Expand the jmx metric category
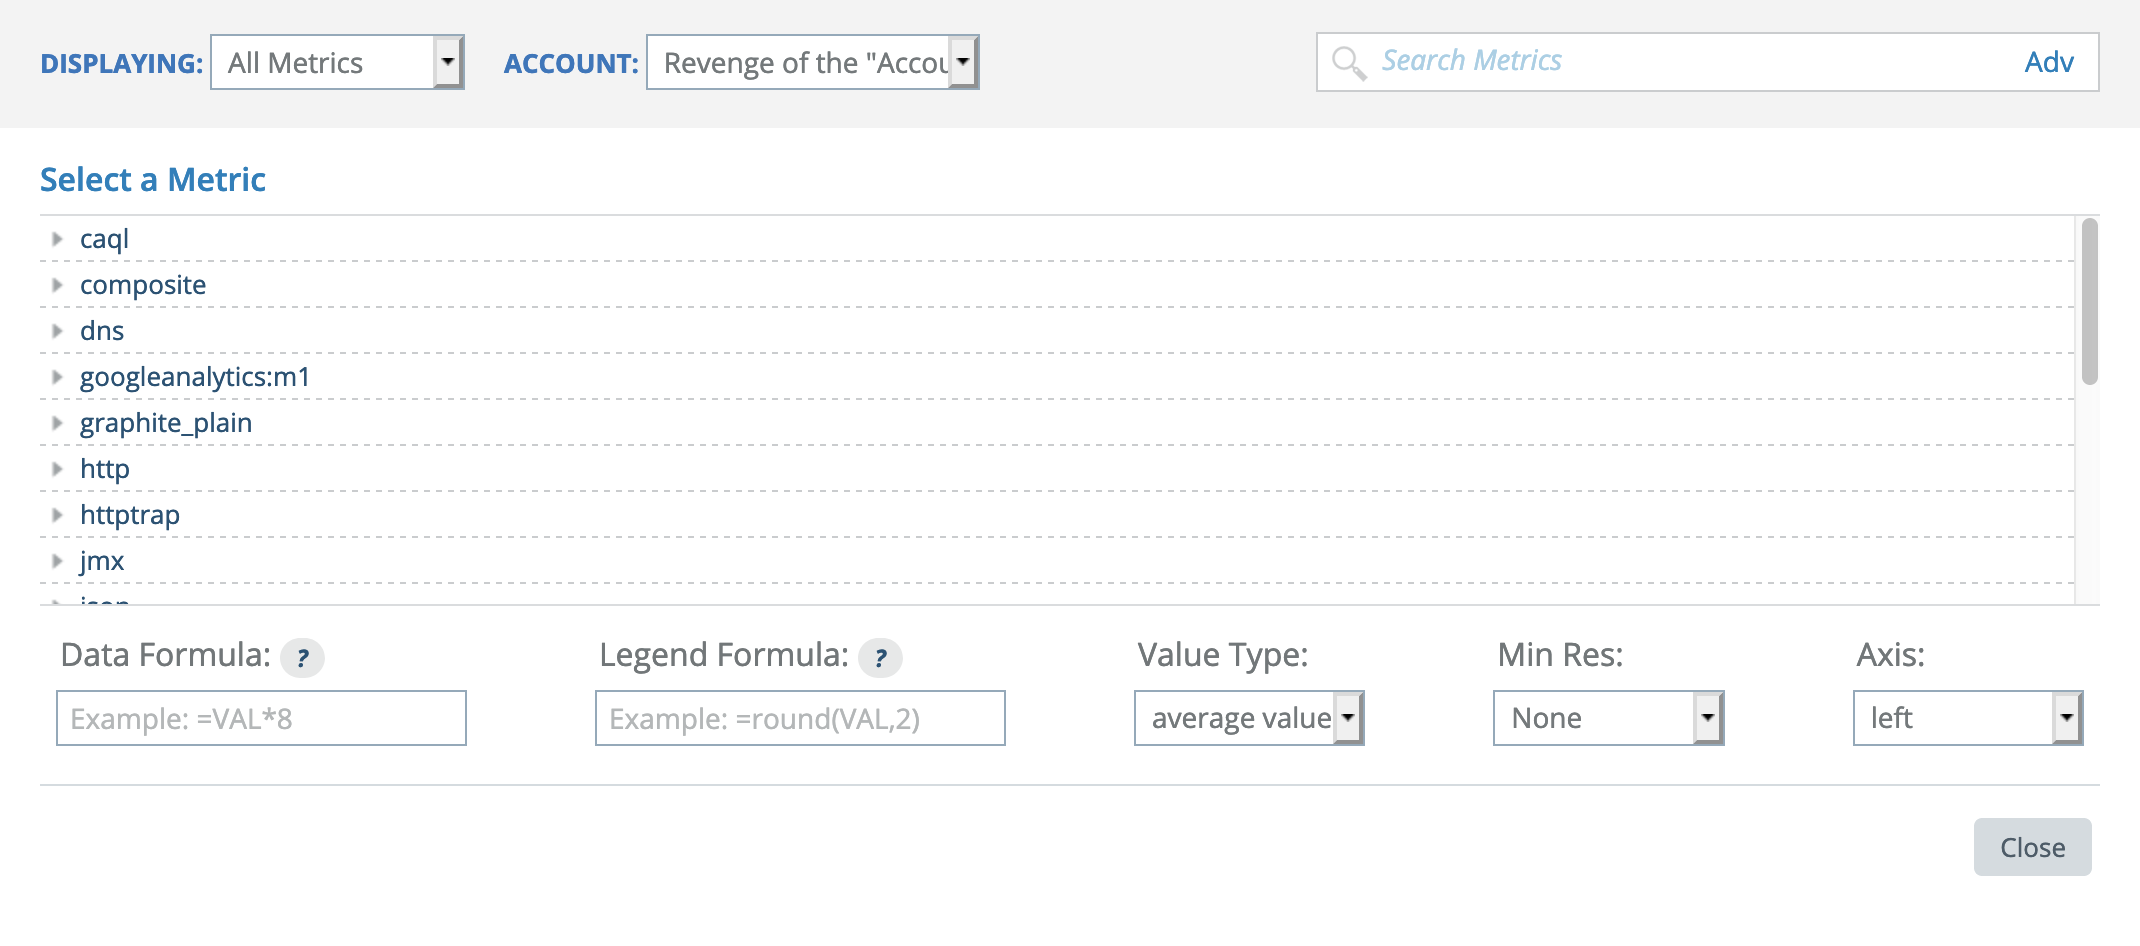2140x946 pixels. point(57,561)
